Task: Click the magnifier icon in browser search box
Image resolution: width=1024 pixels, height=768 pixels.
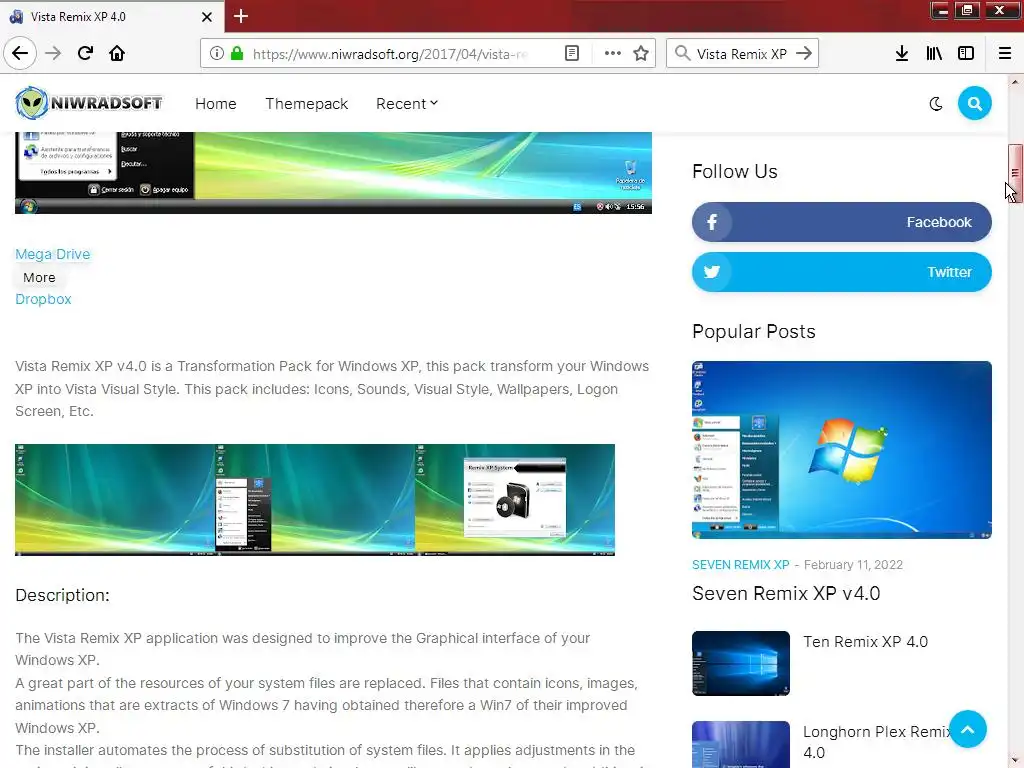Action: 682,54
